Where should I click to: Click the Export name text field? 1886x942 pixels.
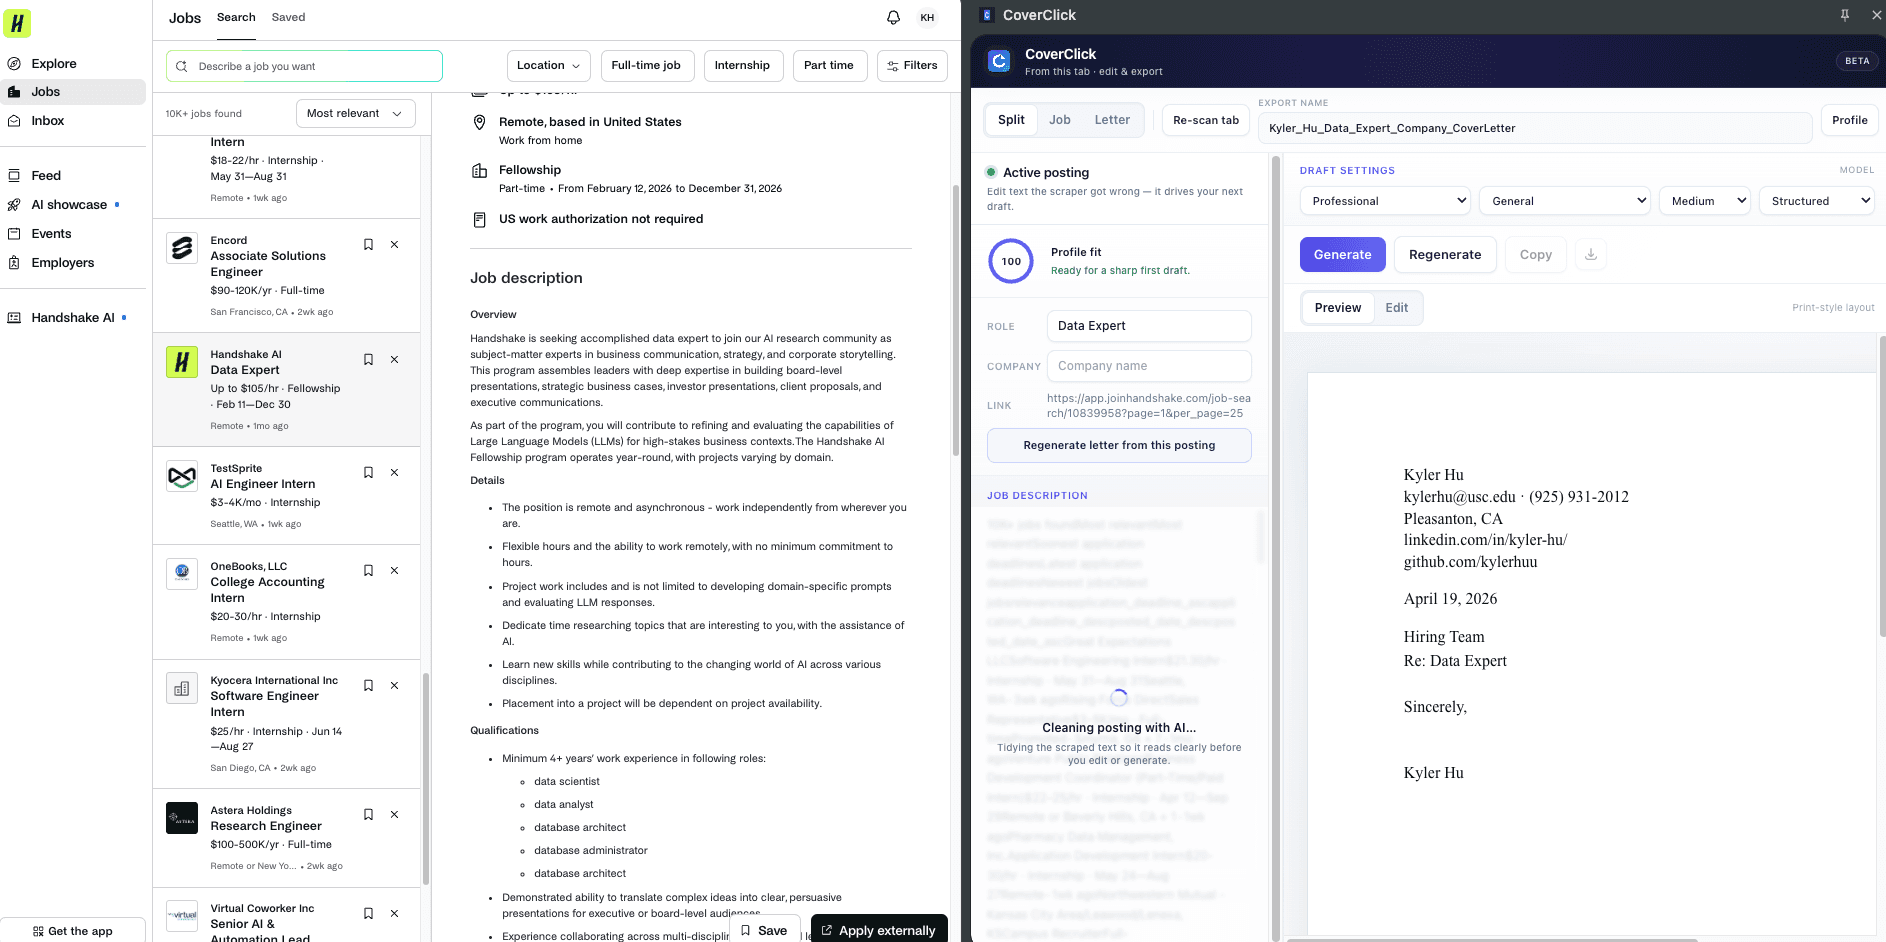pyautogui.click(x=1535, y=128)
